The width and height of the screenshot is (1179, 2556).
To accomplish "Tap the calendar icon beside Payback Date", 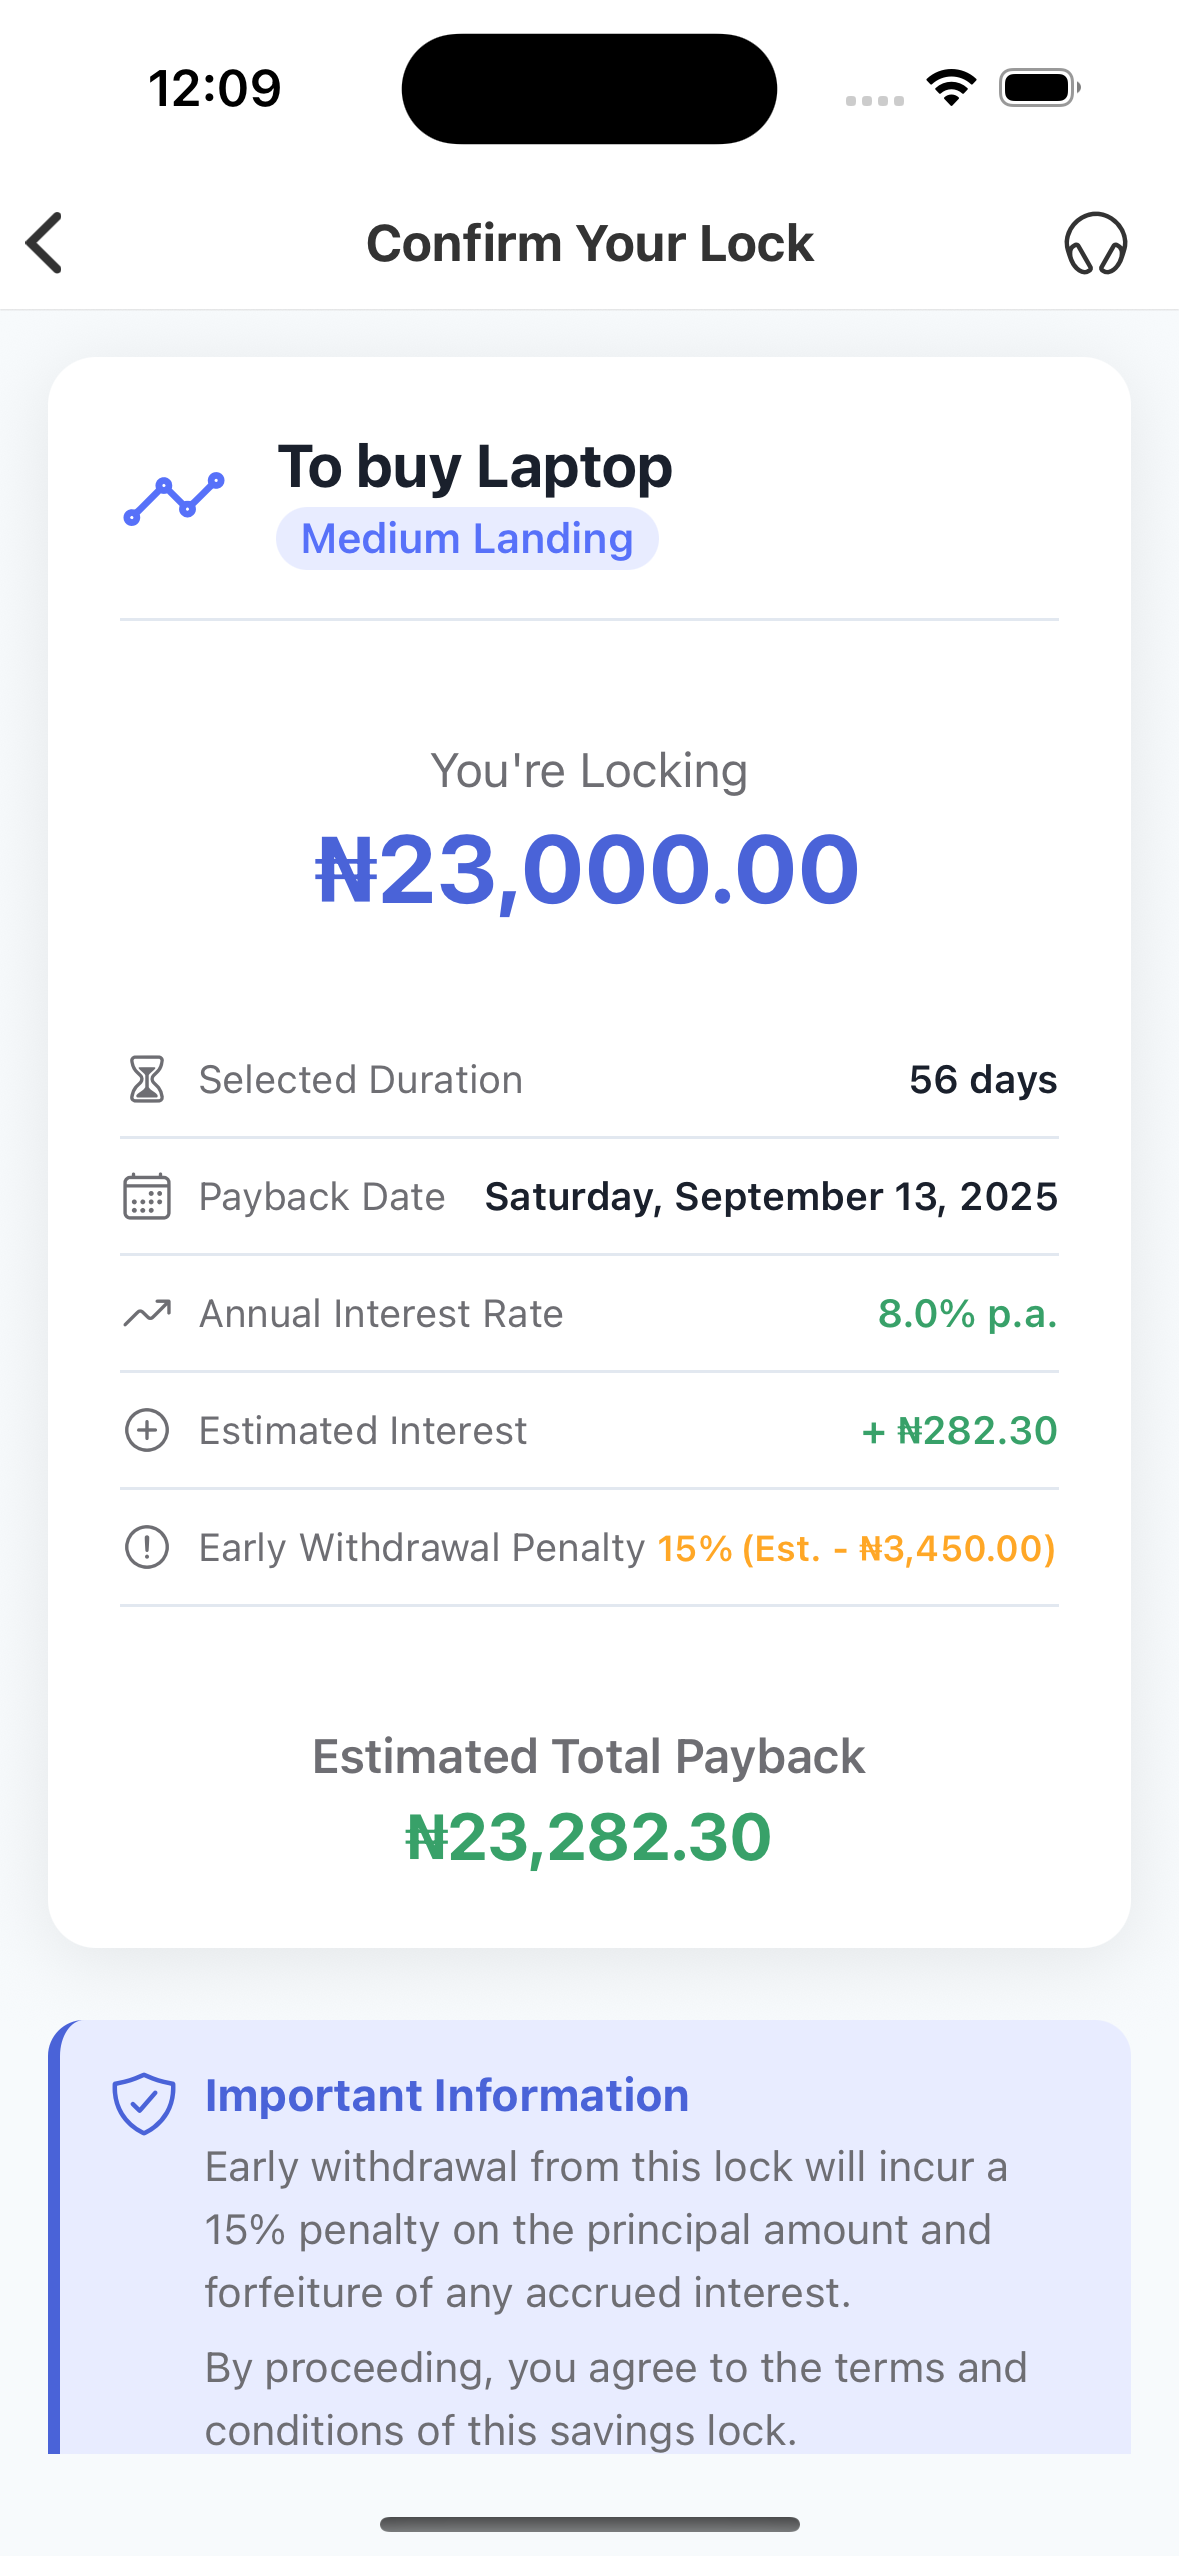I will click(x=147, y=1196).
